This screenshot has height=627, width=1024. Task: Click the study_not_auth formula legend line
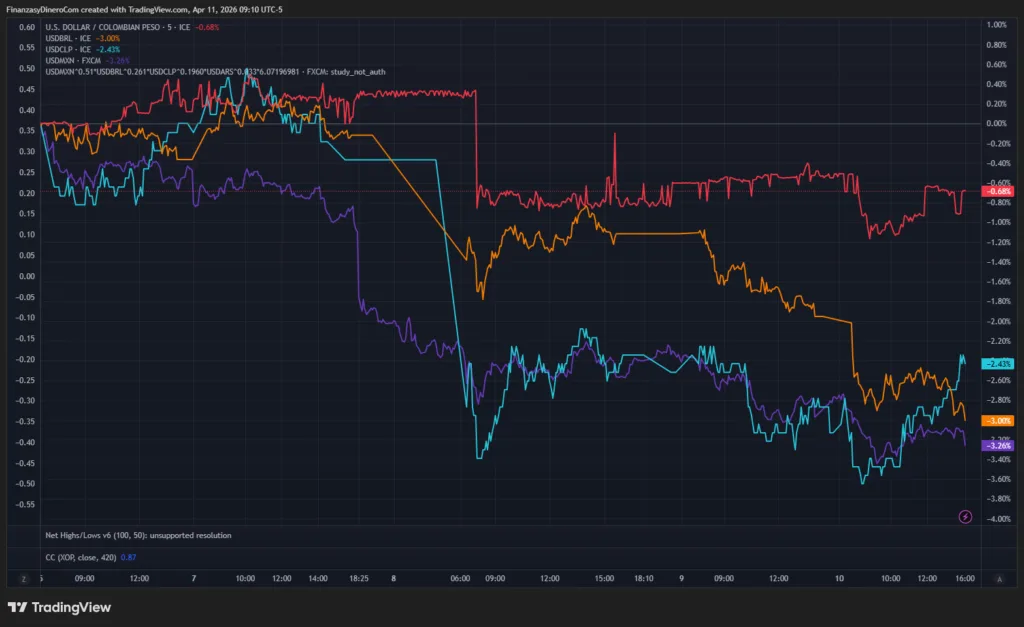(215, 72)
